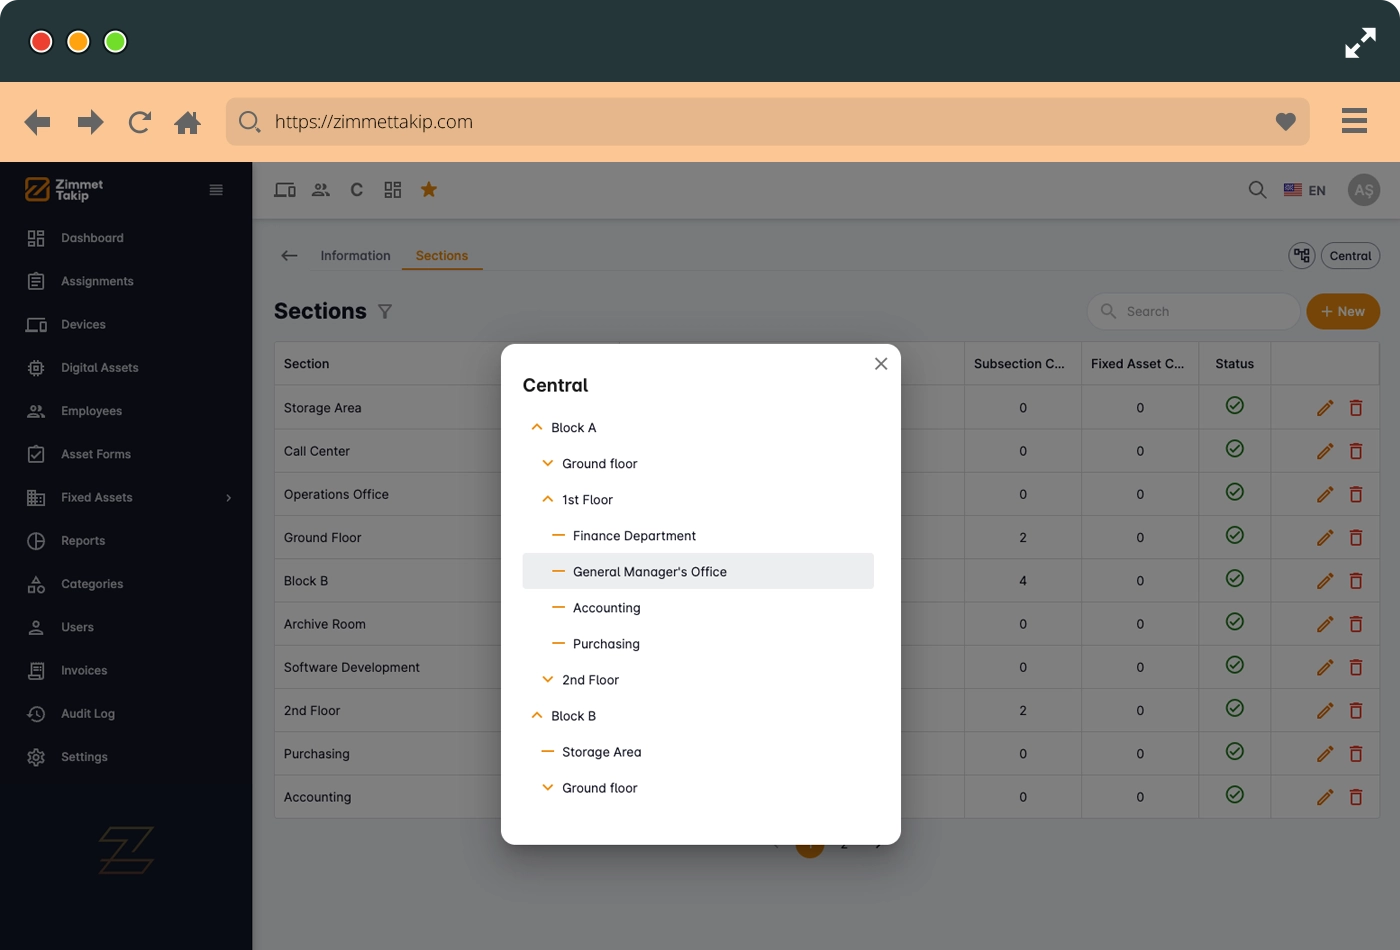Click the heart bookmark icon
The image size is (1400, 950).
(1285, 122)
